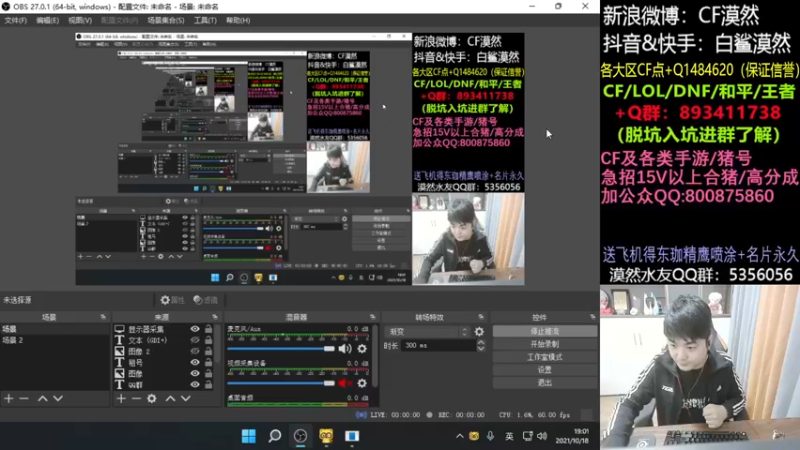This screenshot has height=450, width=800.
Task: Open 设置 in 控件 panel
Action: 545,370
